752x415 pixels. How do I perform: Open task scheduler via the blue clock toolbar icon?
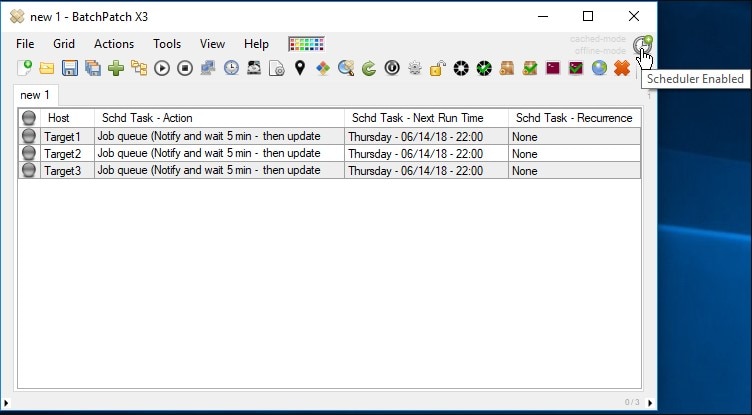[x=231, y=68]
